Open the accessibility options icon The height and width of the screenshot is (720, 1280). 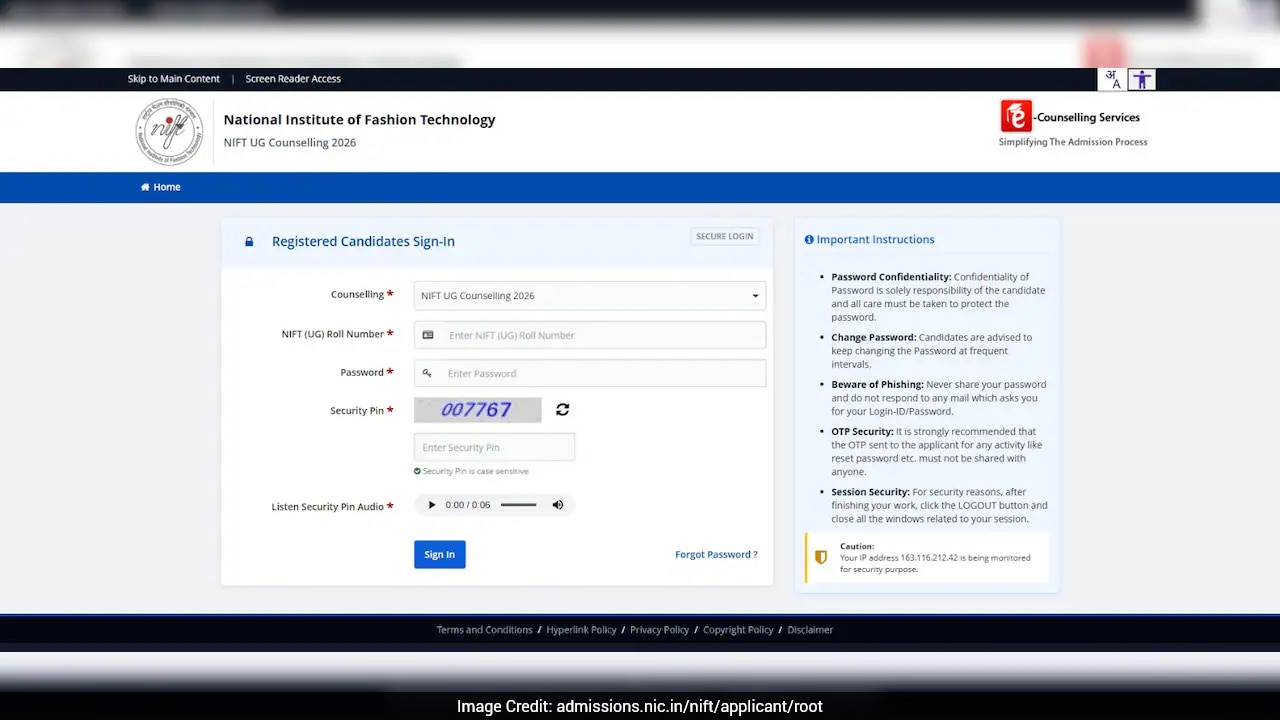click(x=1142, y=79)
